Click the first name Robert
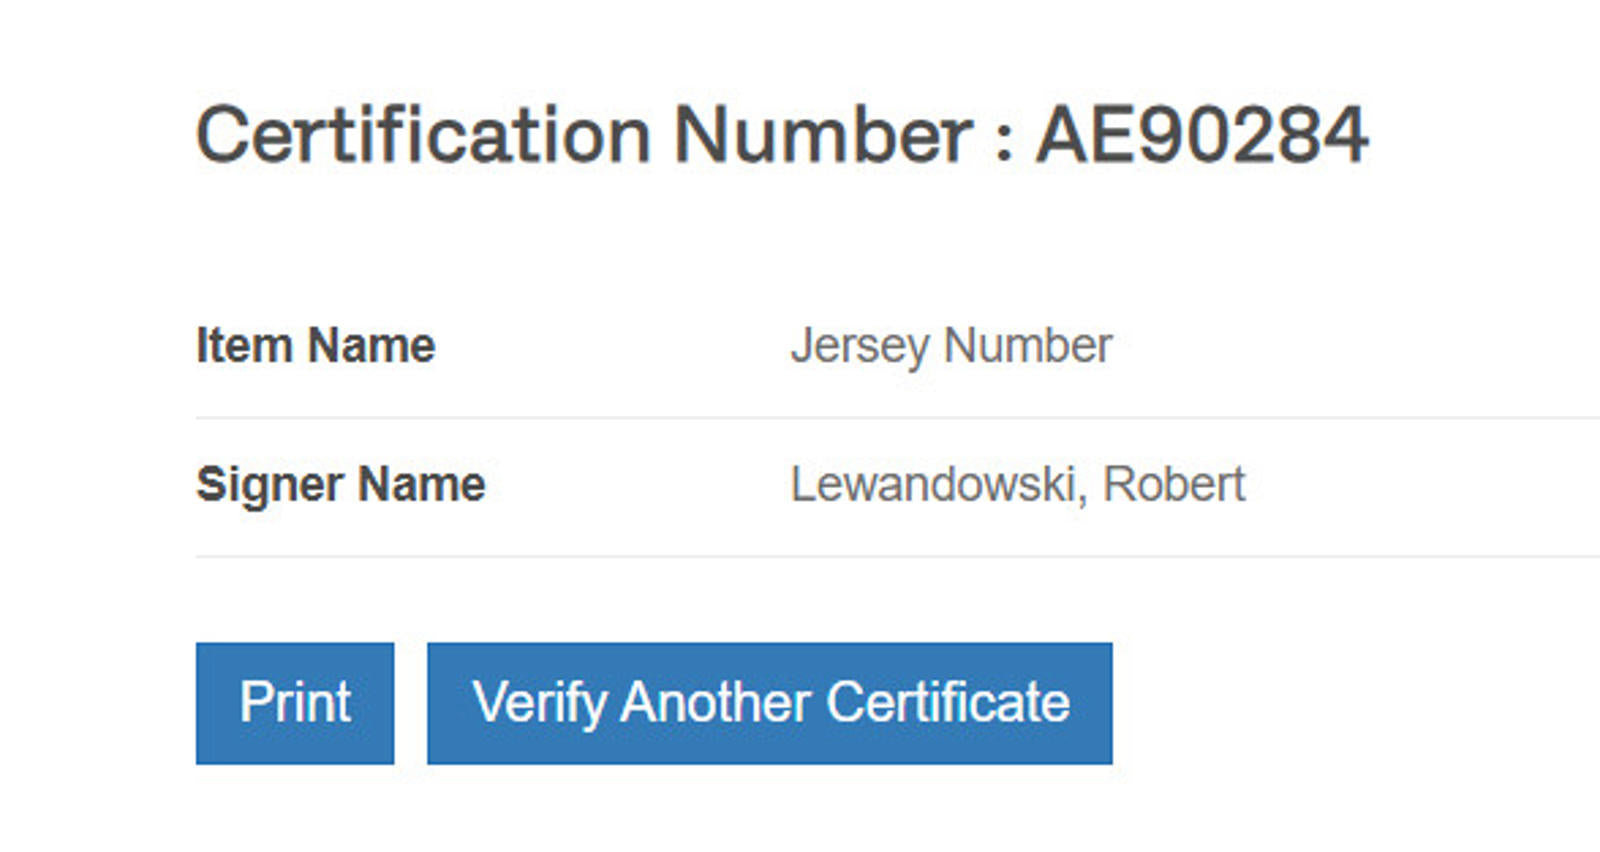This screenshot has height=852, width=1600. (x=1173, y=485)
